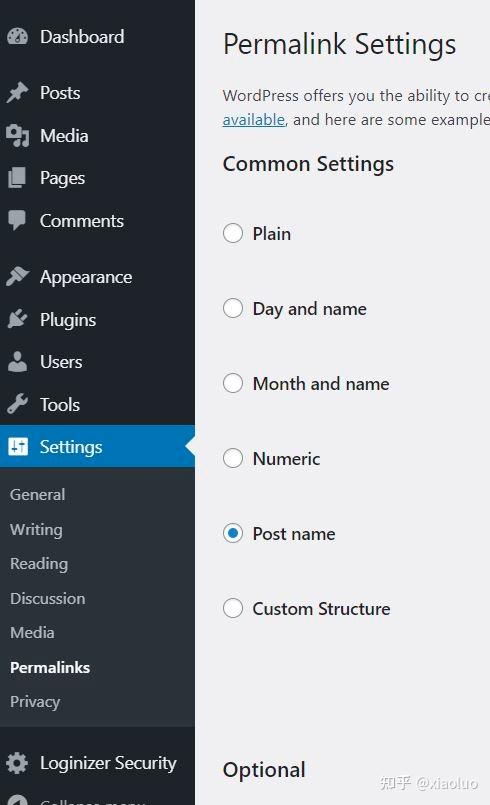
Task: Click the Tools wrench icon
Action: point(17,404)
